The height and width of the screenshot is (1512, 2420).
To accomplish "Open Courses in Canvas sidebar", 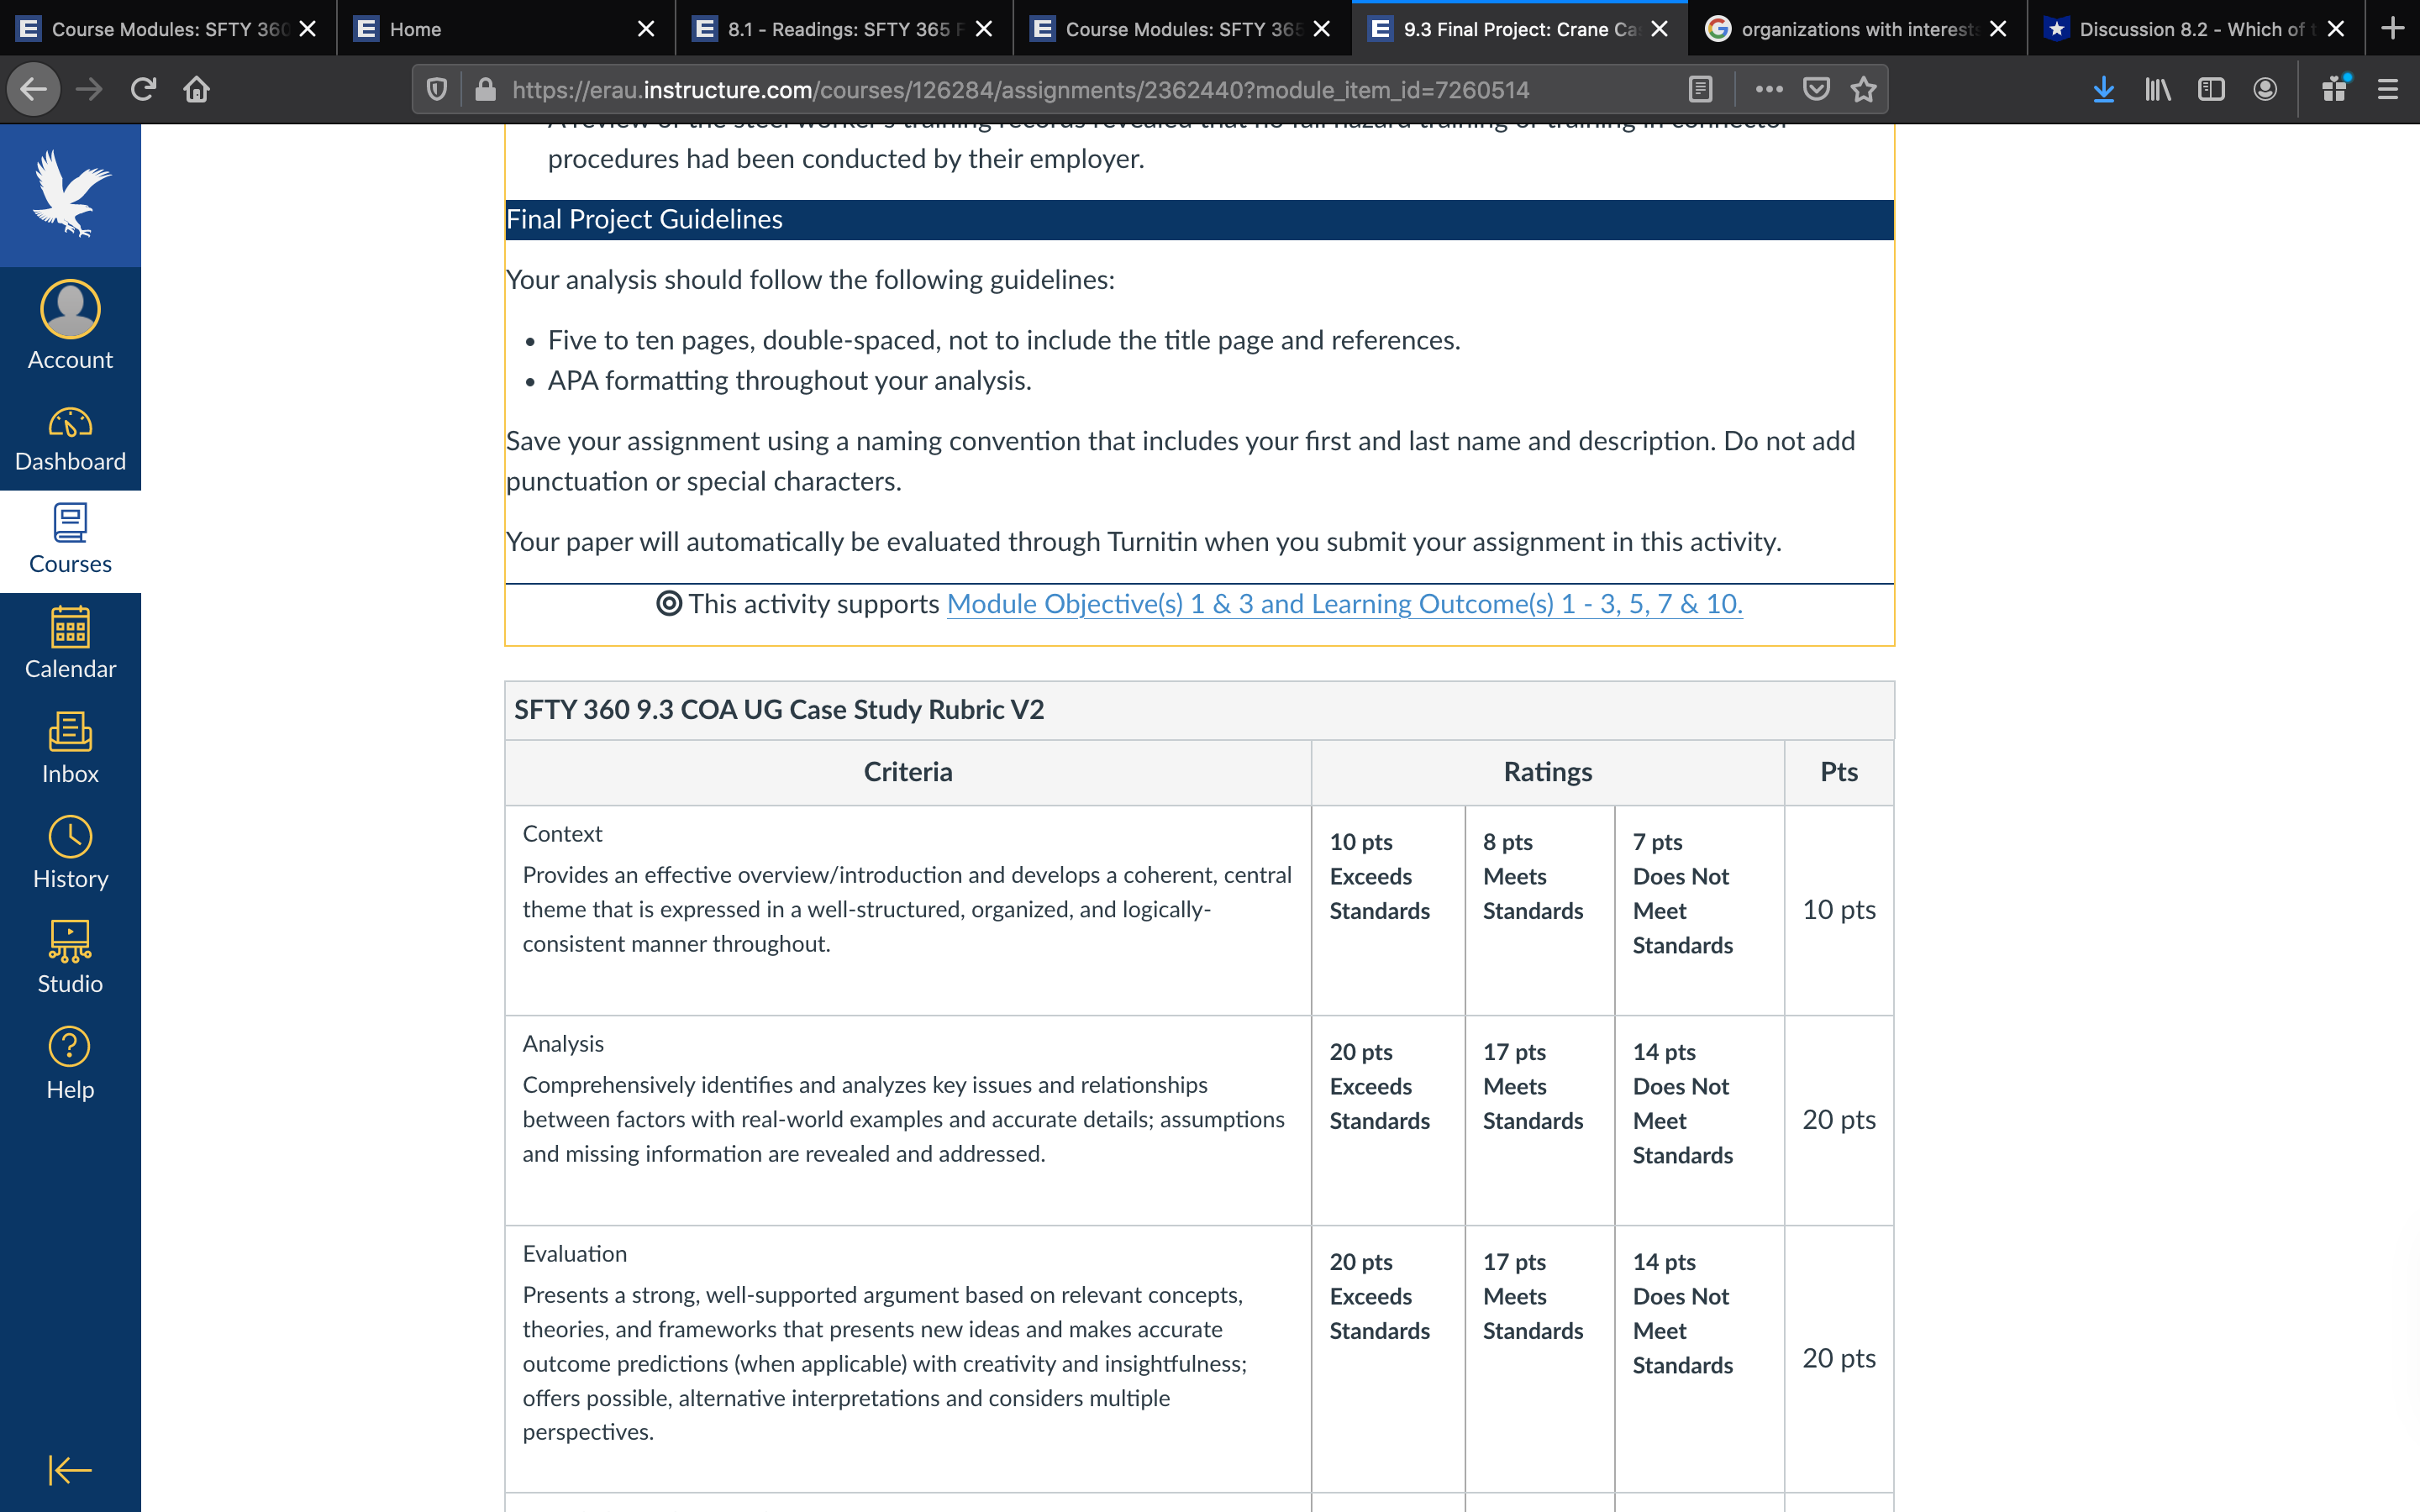I will tap(70, 541).
